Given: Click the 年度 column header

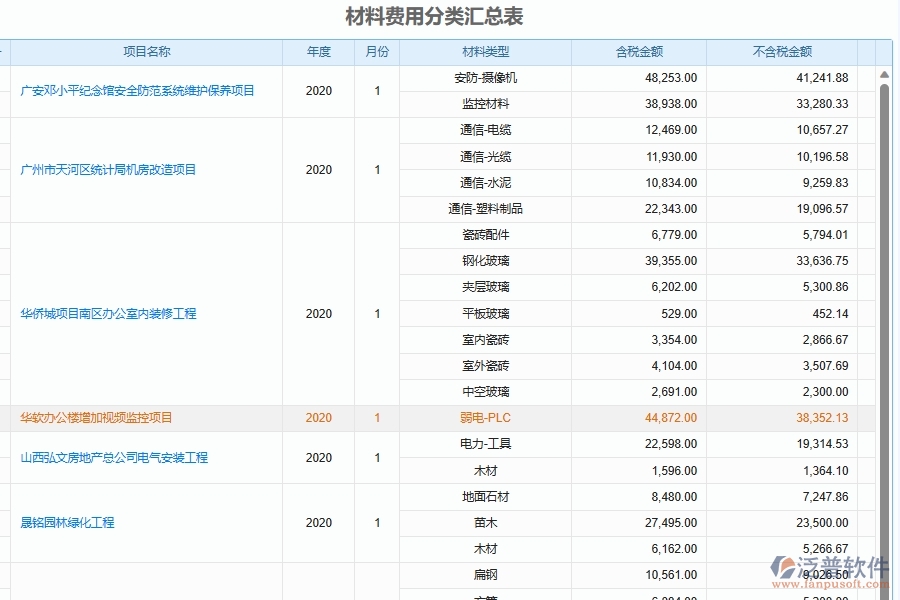Looking at the screenshot, I should (318, 52).
